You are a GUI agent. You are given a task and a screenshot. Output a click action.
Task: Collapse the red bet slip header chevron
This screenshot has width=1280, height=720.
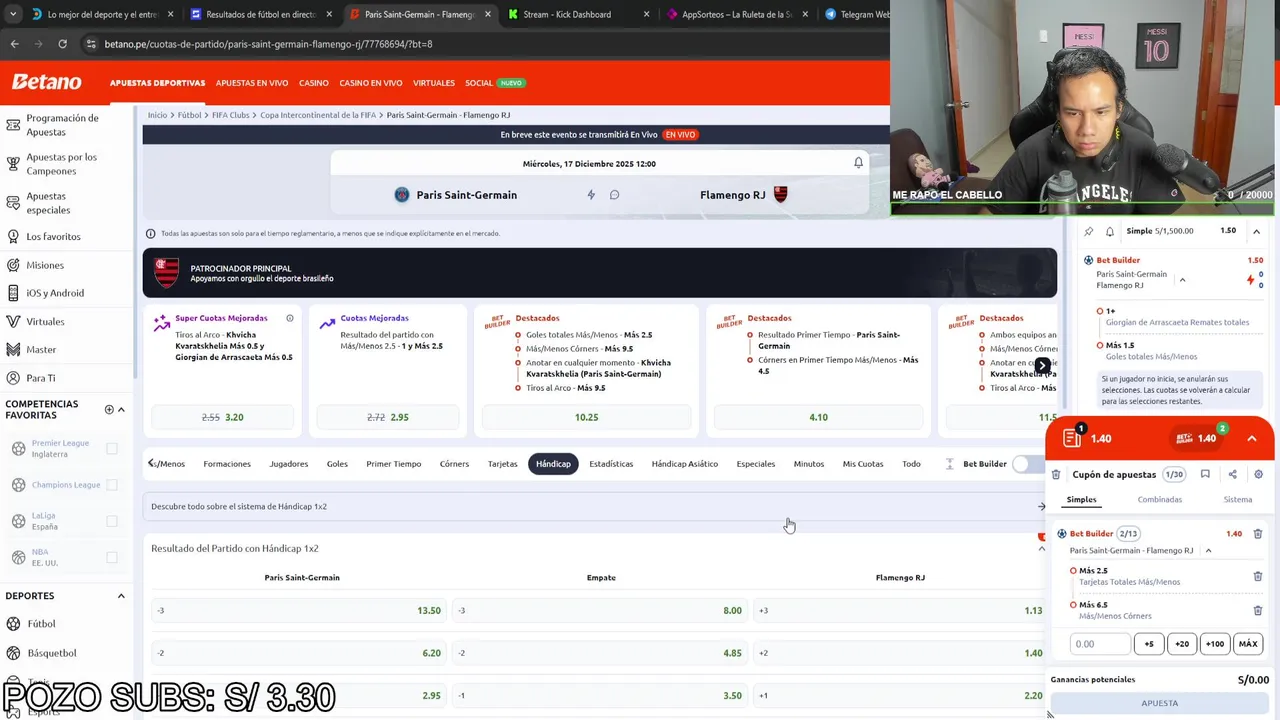[x=1251, y=438]
